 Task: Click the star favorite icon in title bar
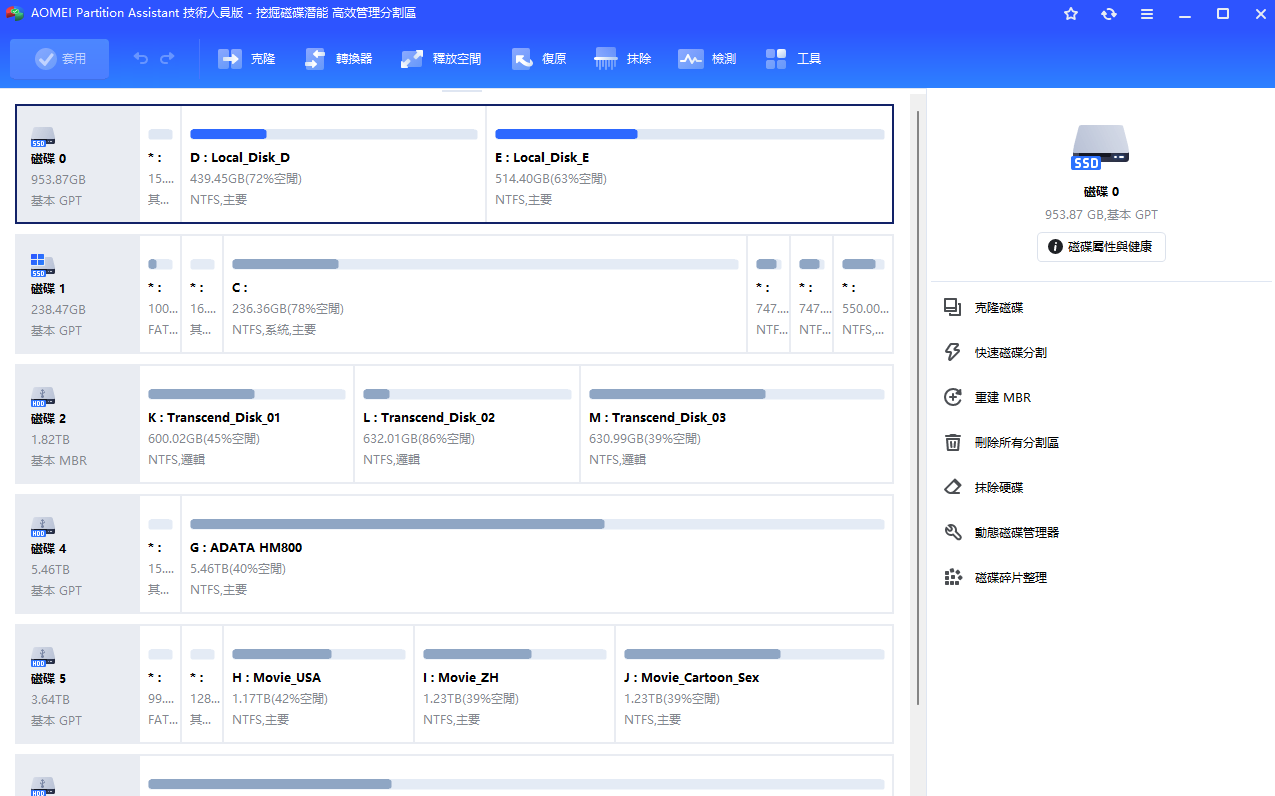(x=1071, y=14)
